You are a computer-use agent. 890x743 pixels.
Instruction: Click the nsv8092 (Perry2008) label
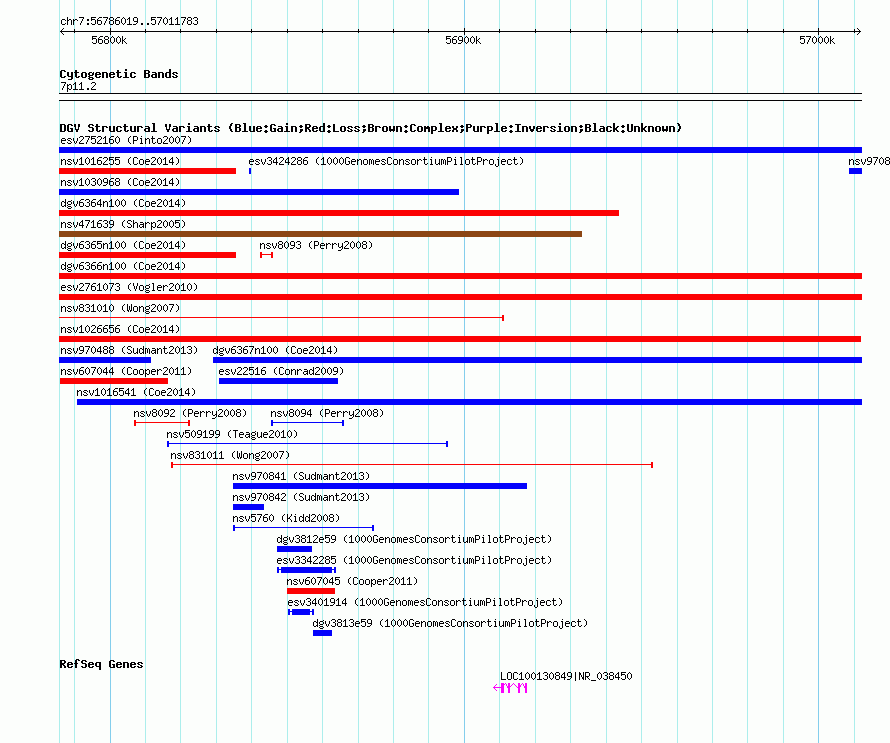tap(190, 413)
